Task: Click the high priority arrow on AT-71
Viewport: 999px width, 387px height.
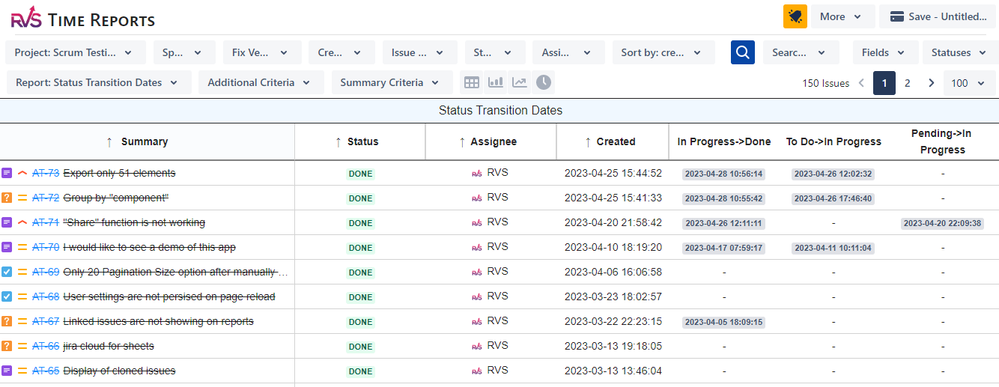Action: [x=22, y=223]
